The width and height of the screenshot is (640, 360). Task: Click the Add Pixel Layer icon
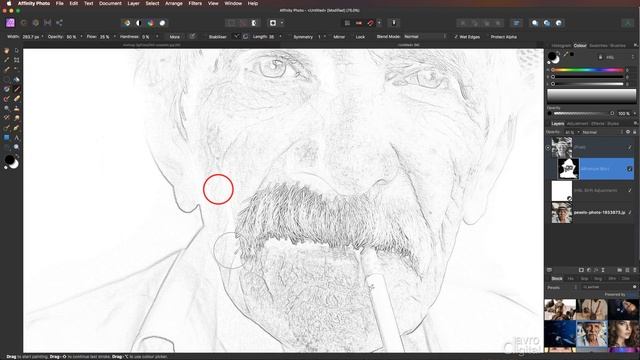pos(627,270)
